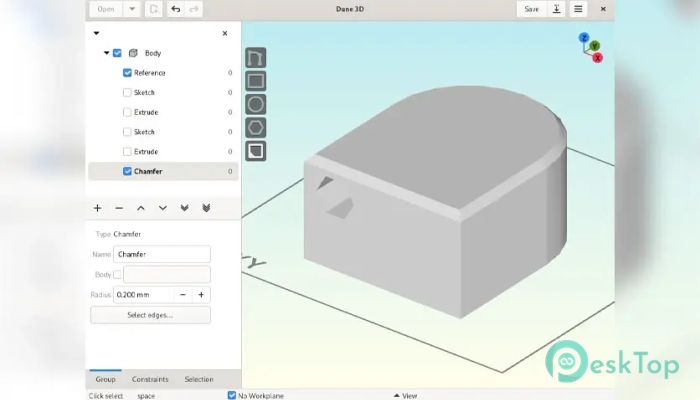
Task: Click the Save button
Action: [531, 9]
